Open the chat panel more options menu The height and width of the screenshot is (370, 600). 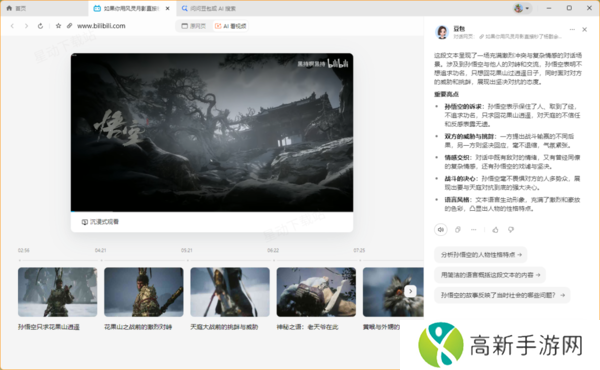(x=572, y=29)
